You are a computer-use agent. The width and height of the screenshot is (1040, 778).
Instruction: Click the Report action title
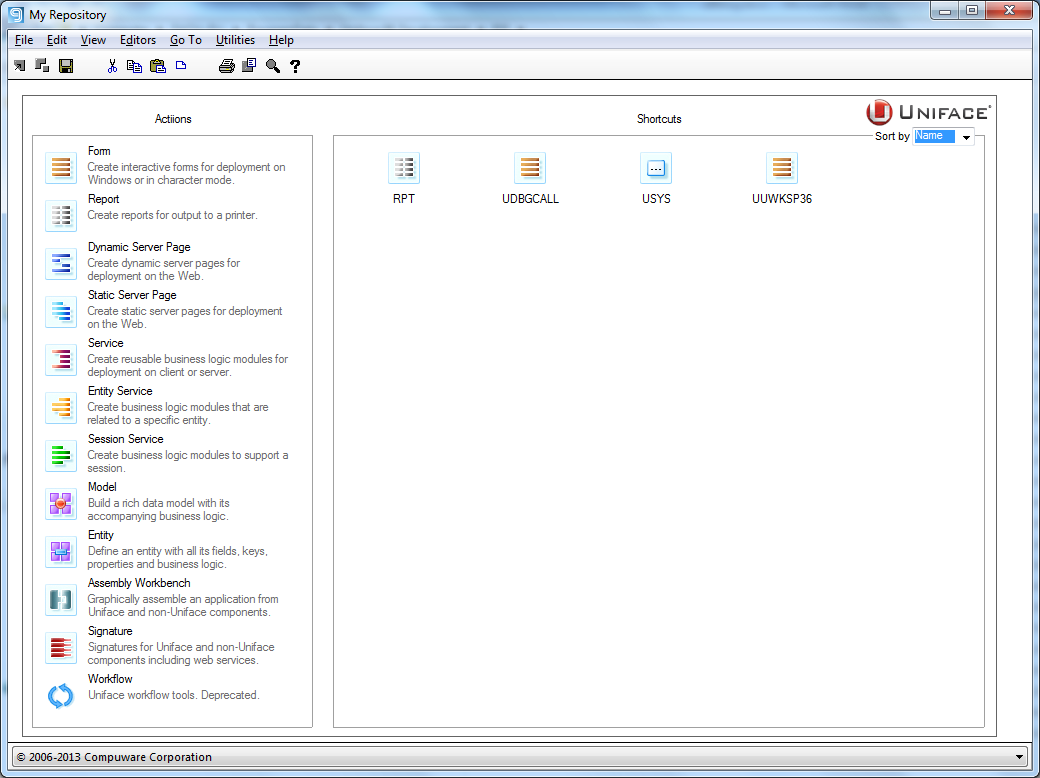(103, 199)
